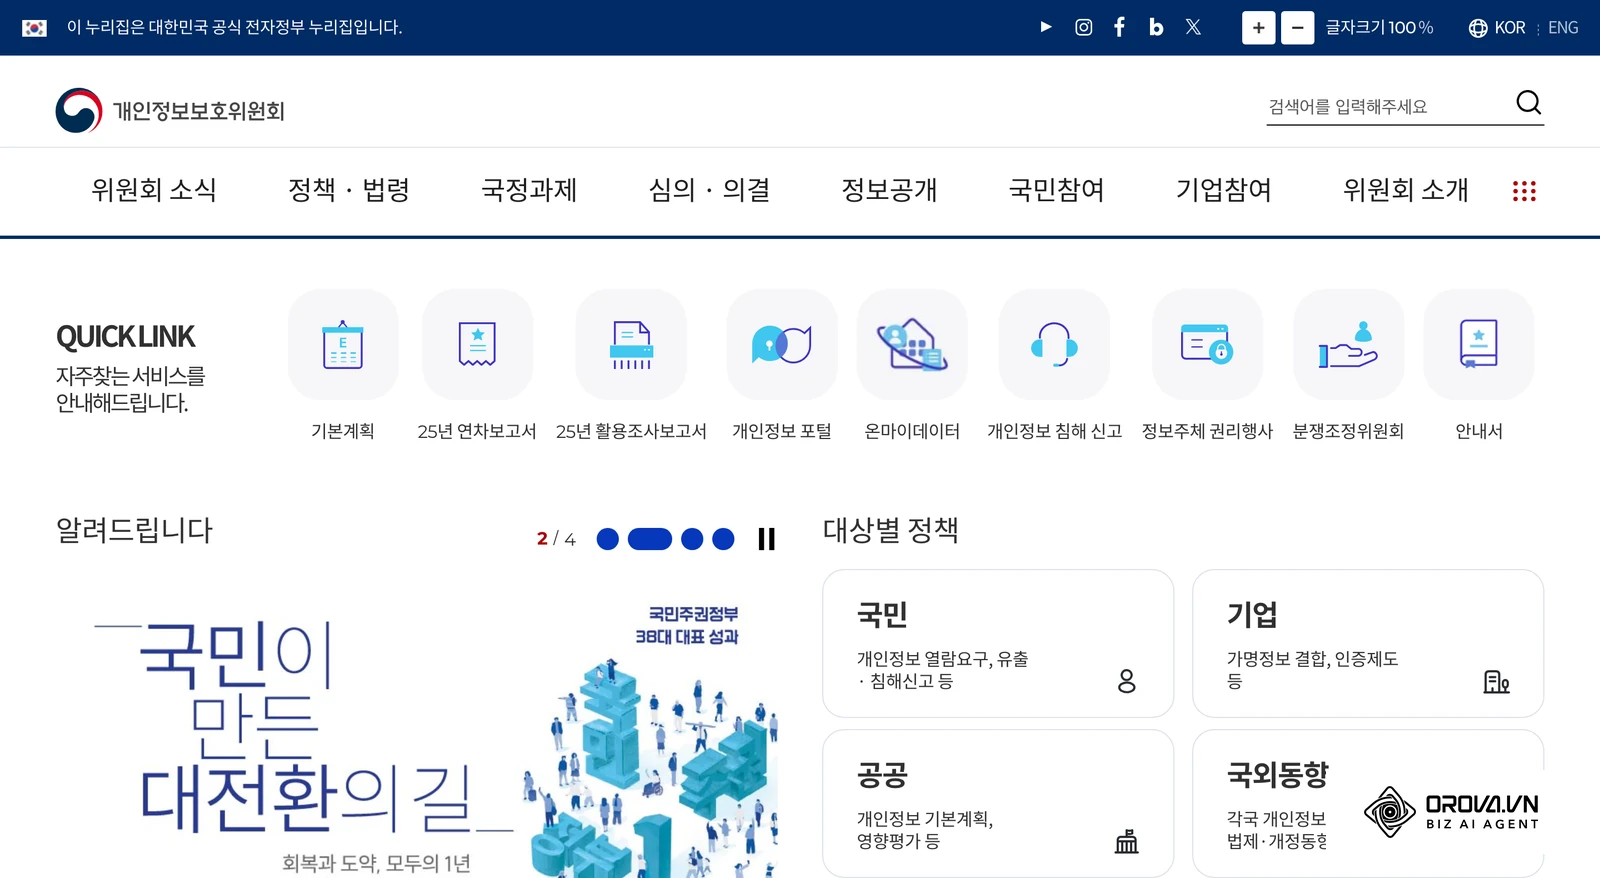This screenshot has width=1600, height=878.
Task: Increase font size with plus button
Action: [1258, 28]
